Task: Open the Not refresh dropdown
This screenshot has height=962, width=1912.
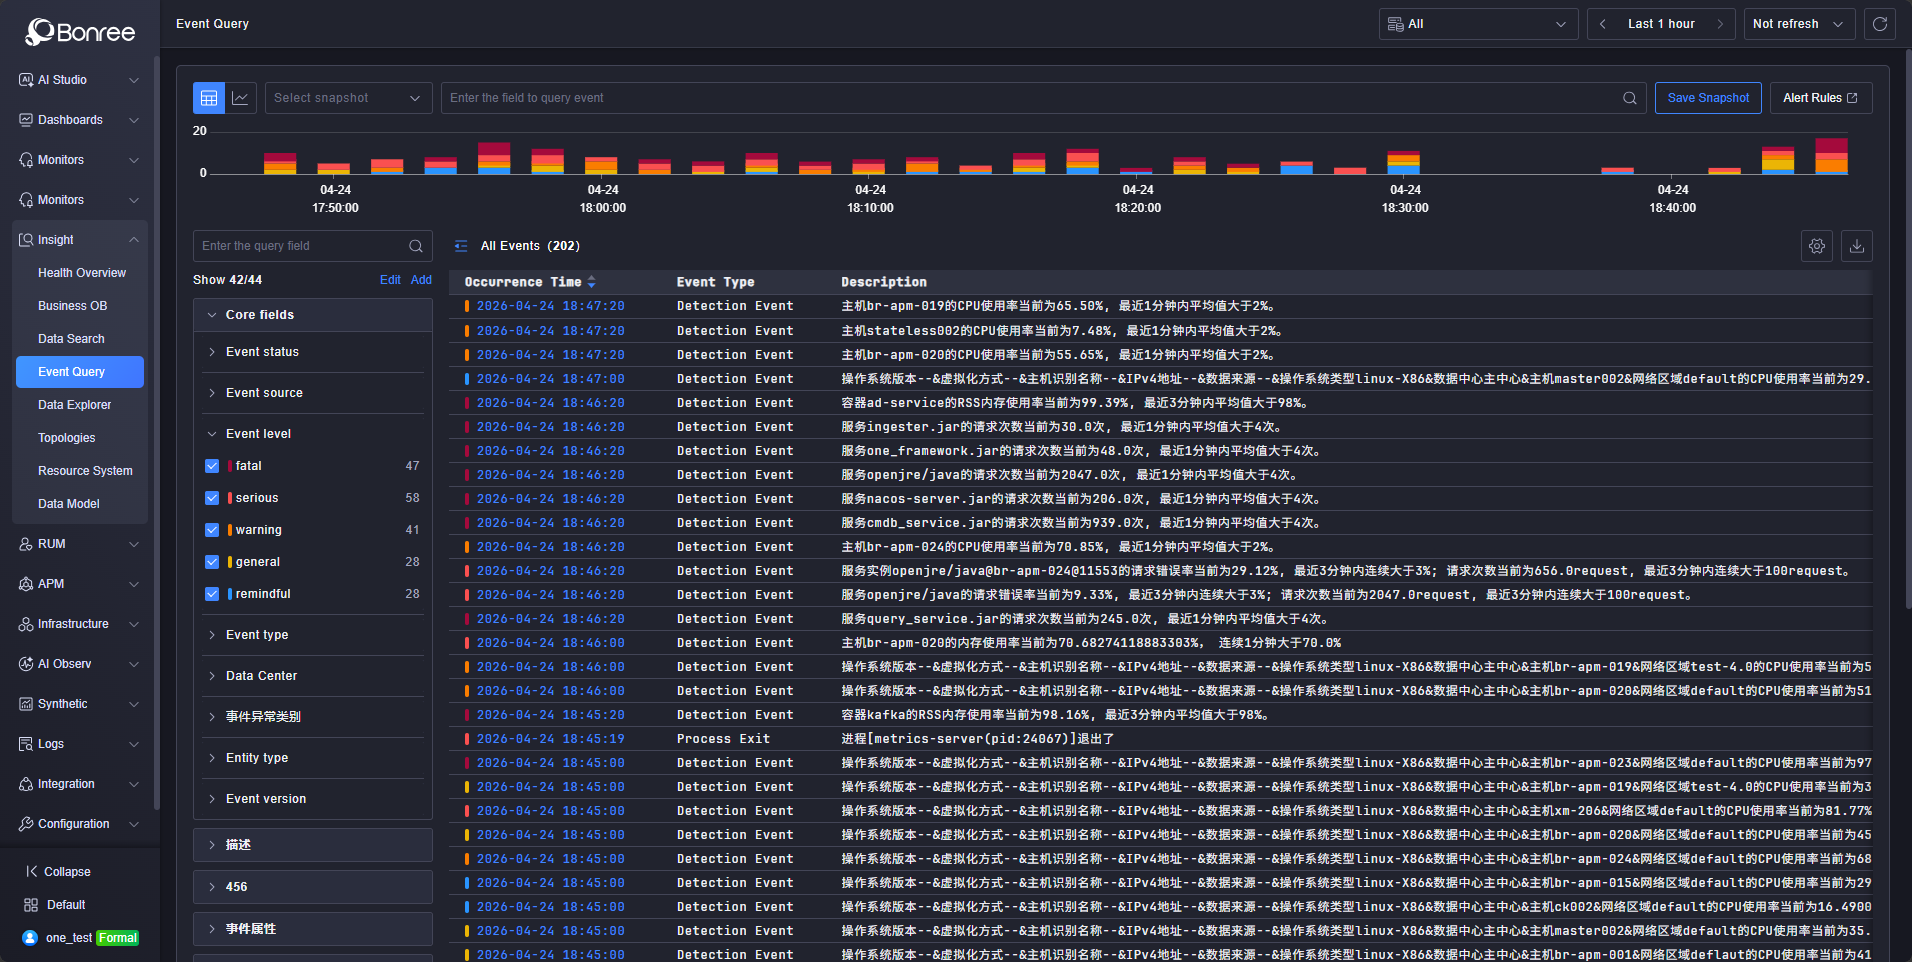Action: [x=1799, y=24]
